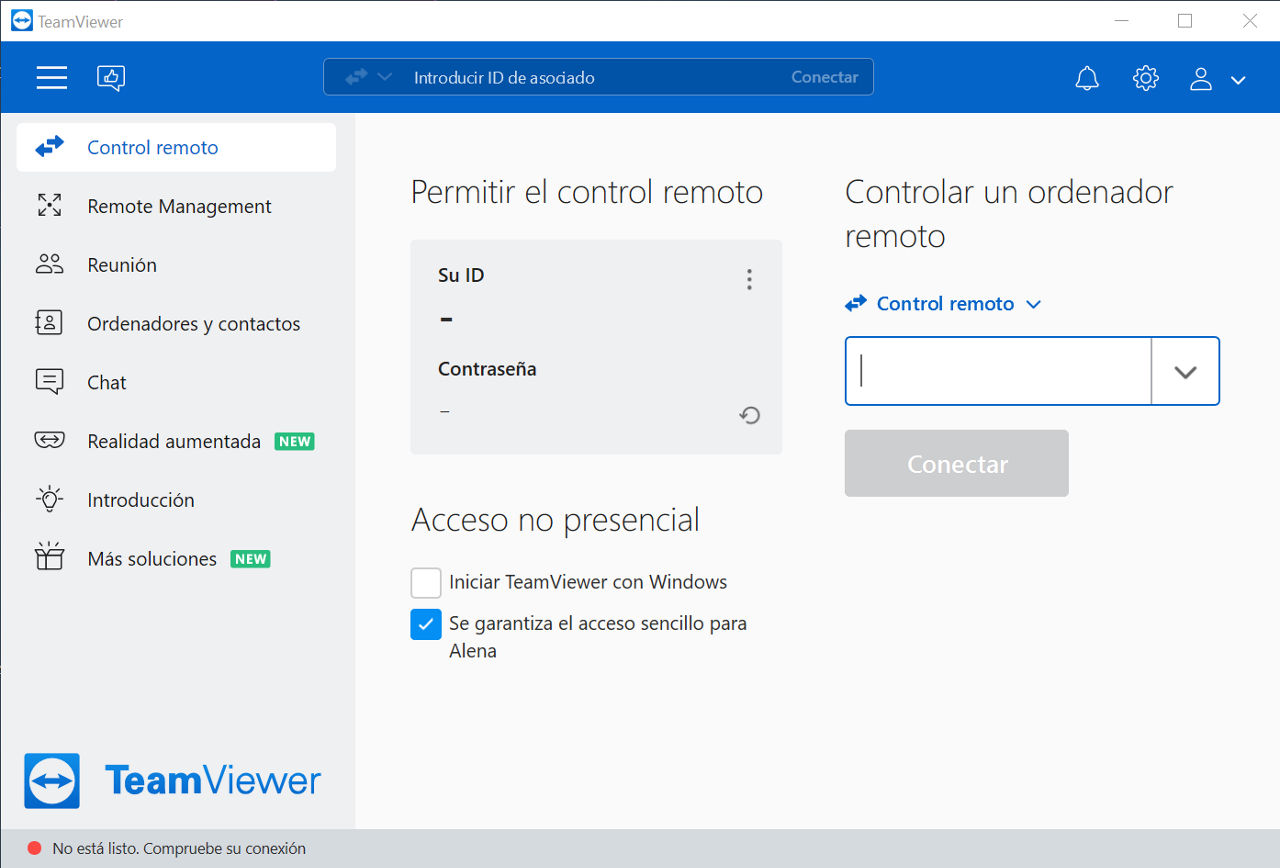Open the Chat section
Image resolution: width=1280 pixels, height=868 pixels.
(176, 382)
